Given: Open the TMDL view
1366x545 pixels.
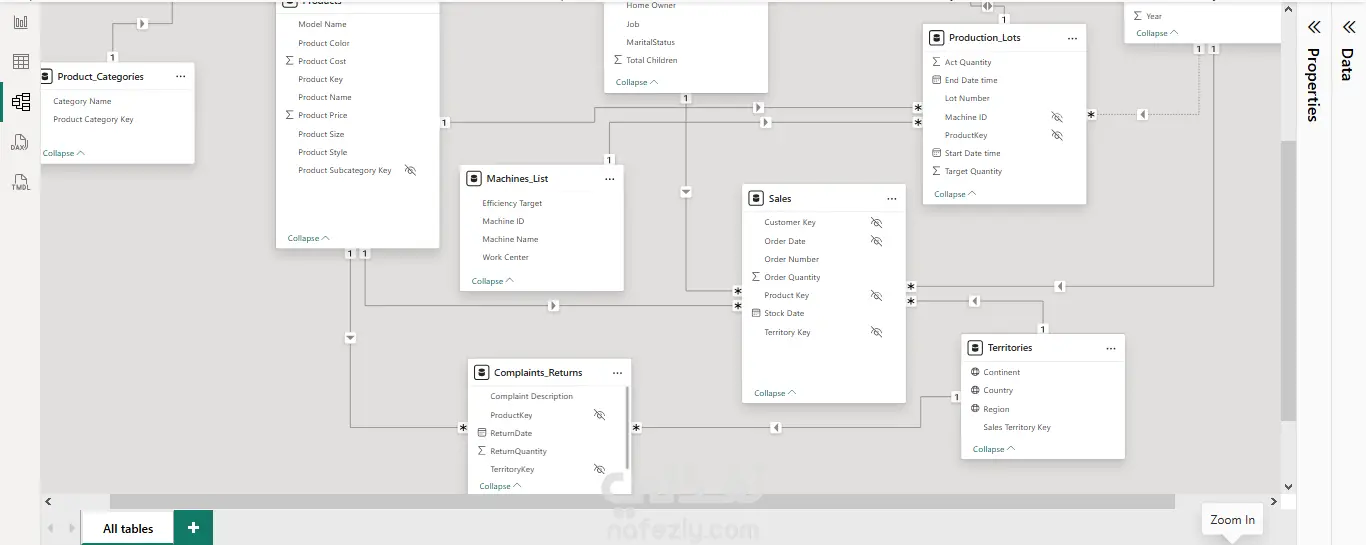Looking at the screenshot, I should click(x=20, y=183).
